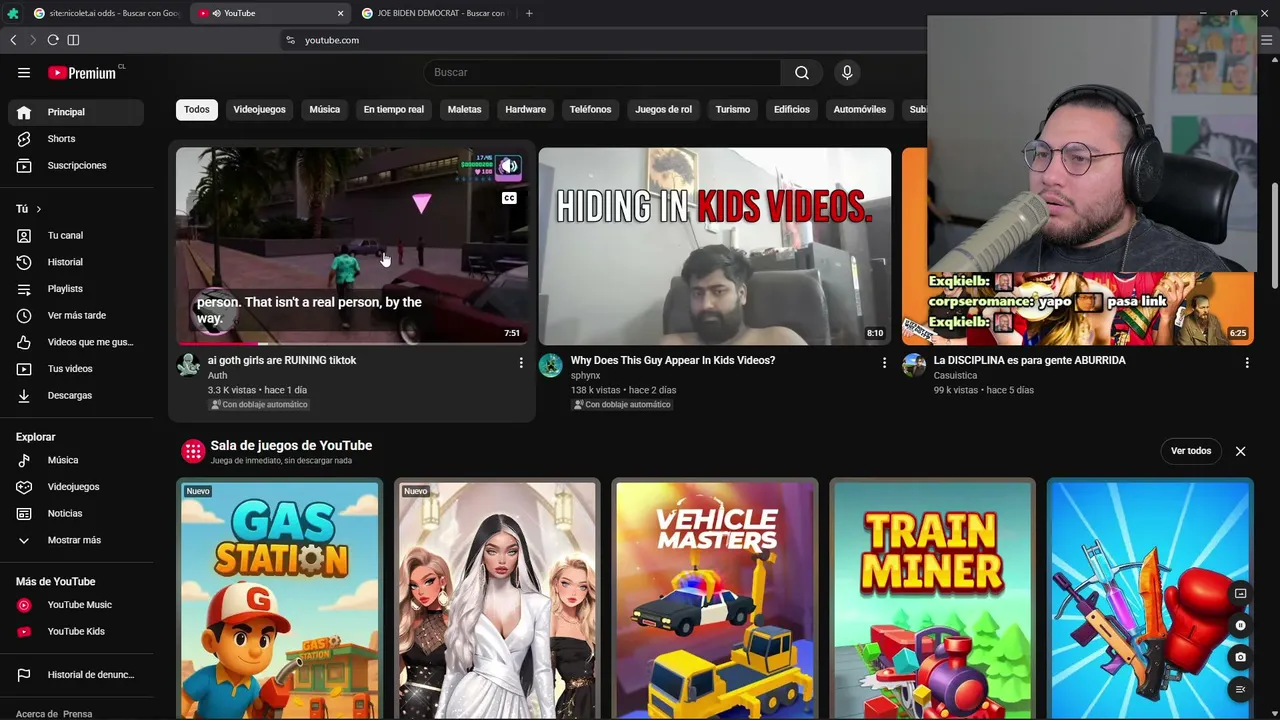The image size is (1280, 720).
Task: Open YouTube Music from the sidebar
Action: pyautogui.click(x=76, y=605)
